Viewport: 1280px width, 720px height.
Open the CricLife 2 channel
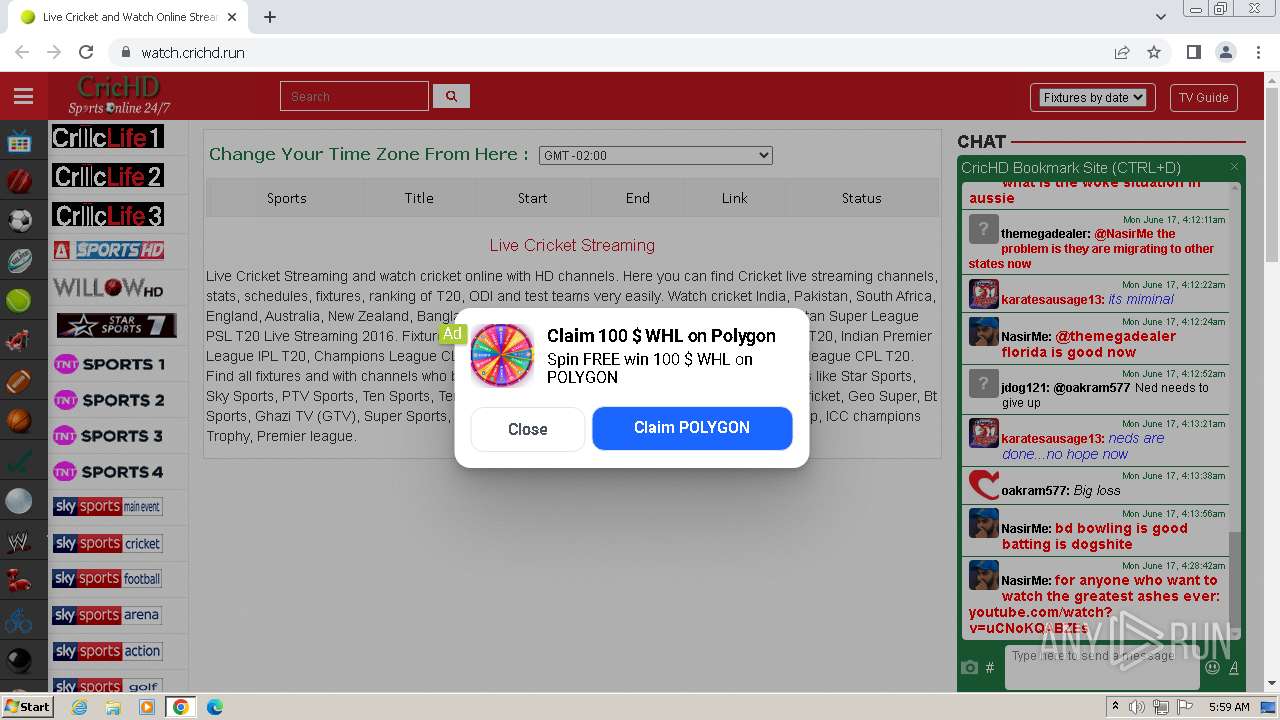108,176
